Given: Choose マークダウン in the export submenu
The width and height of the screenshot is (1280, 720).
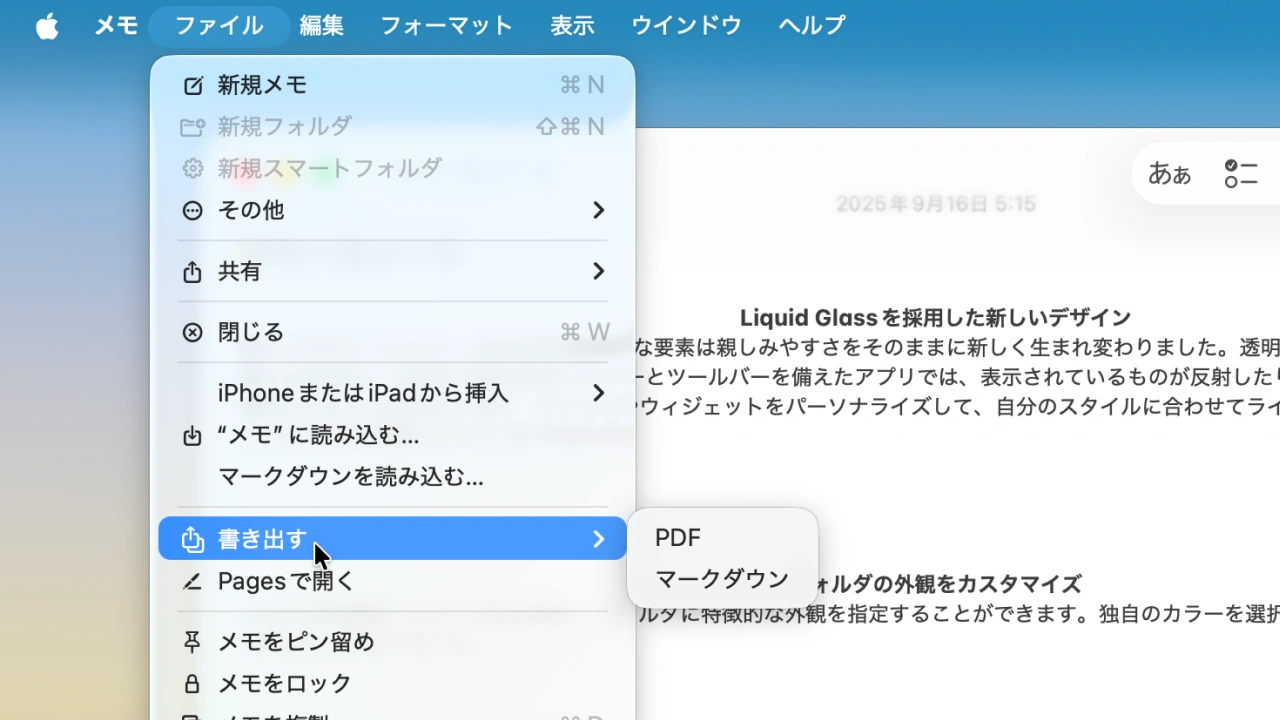Looking at the screenshot, I should [x=721, y=579].
